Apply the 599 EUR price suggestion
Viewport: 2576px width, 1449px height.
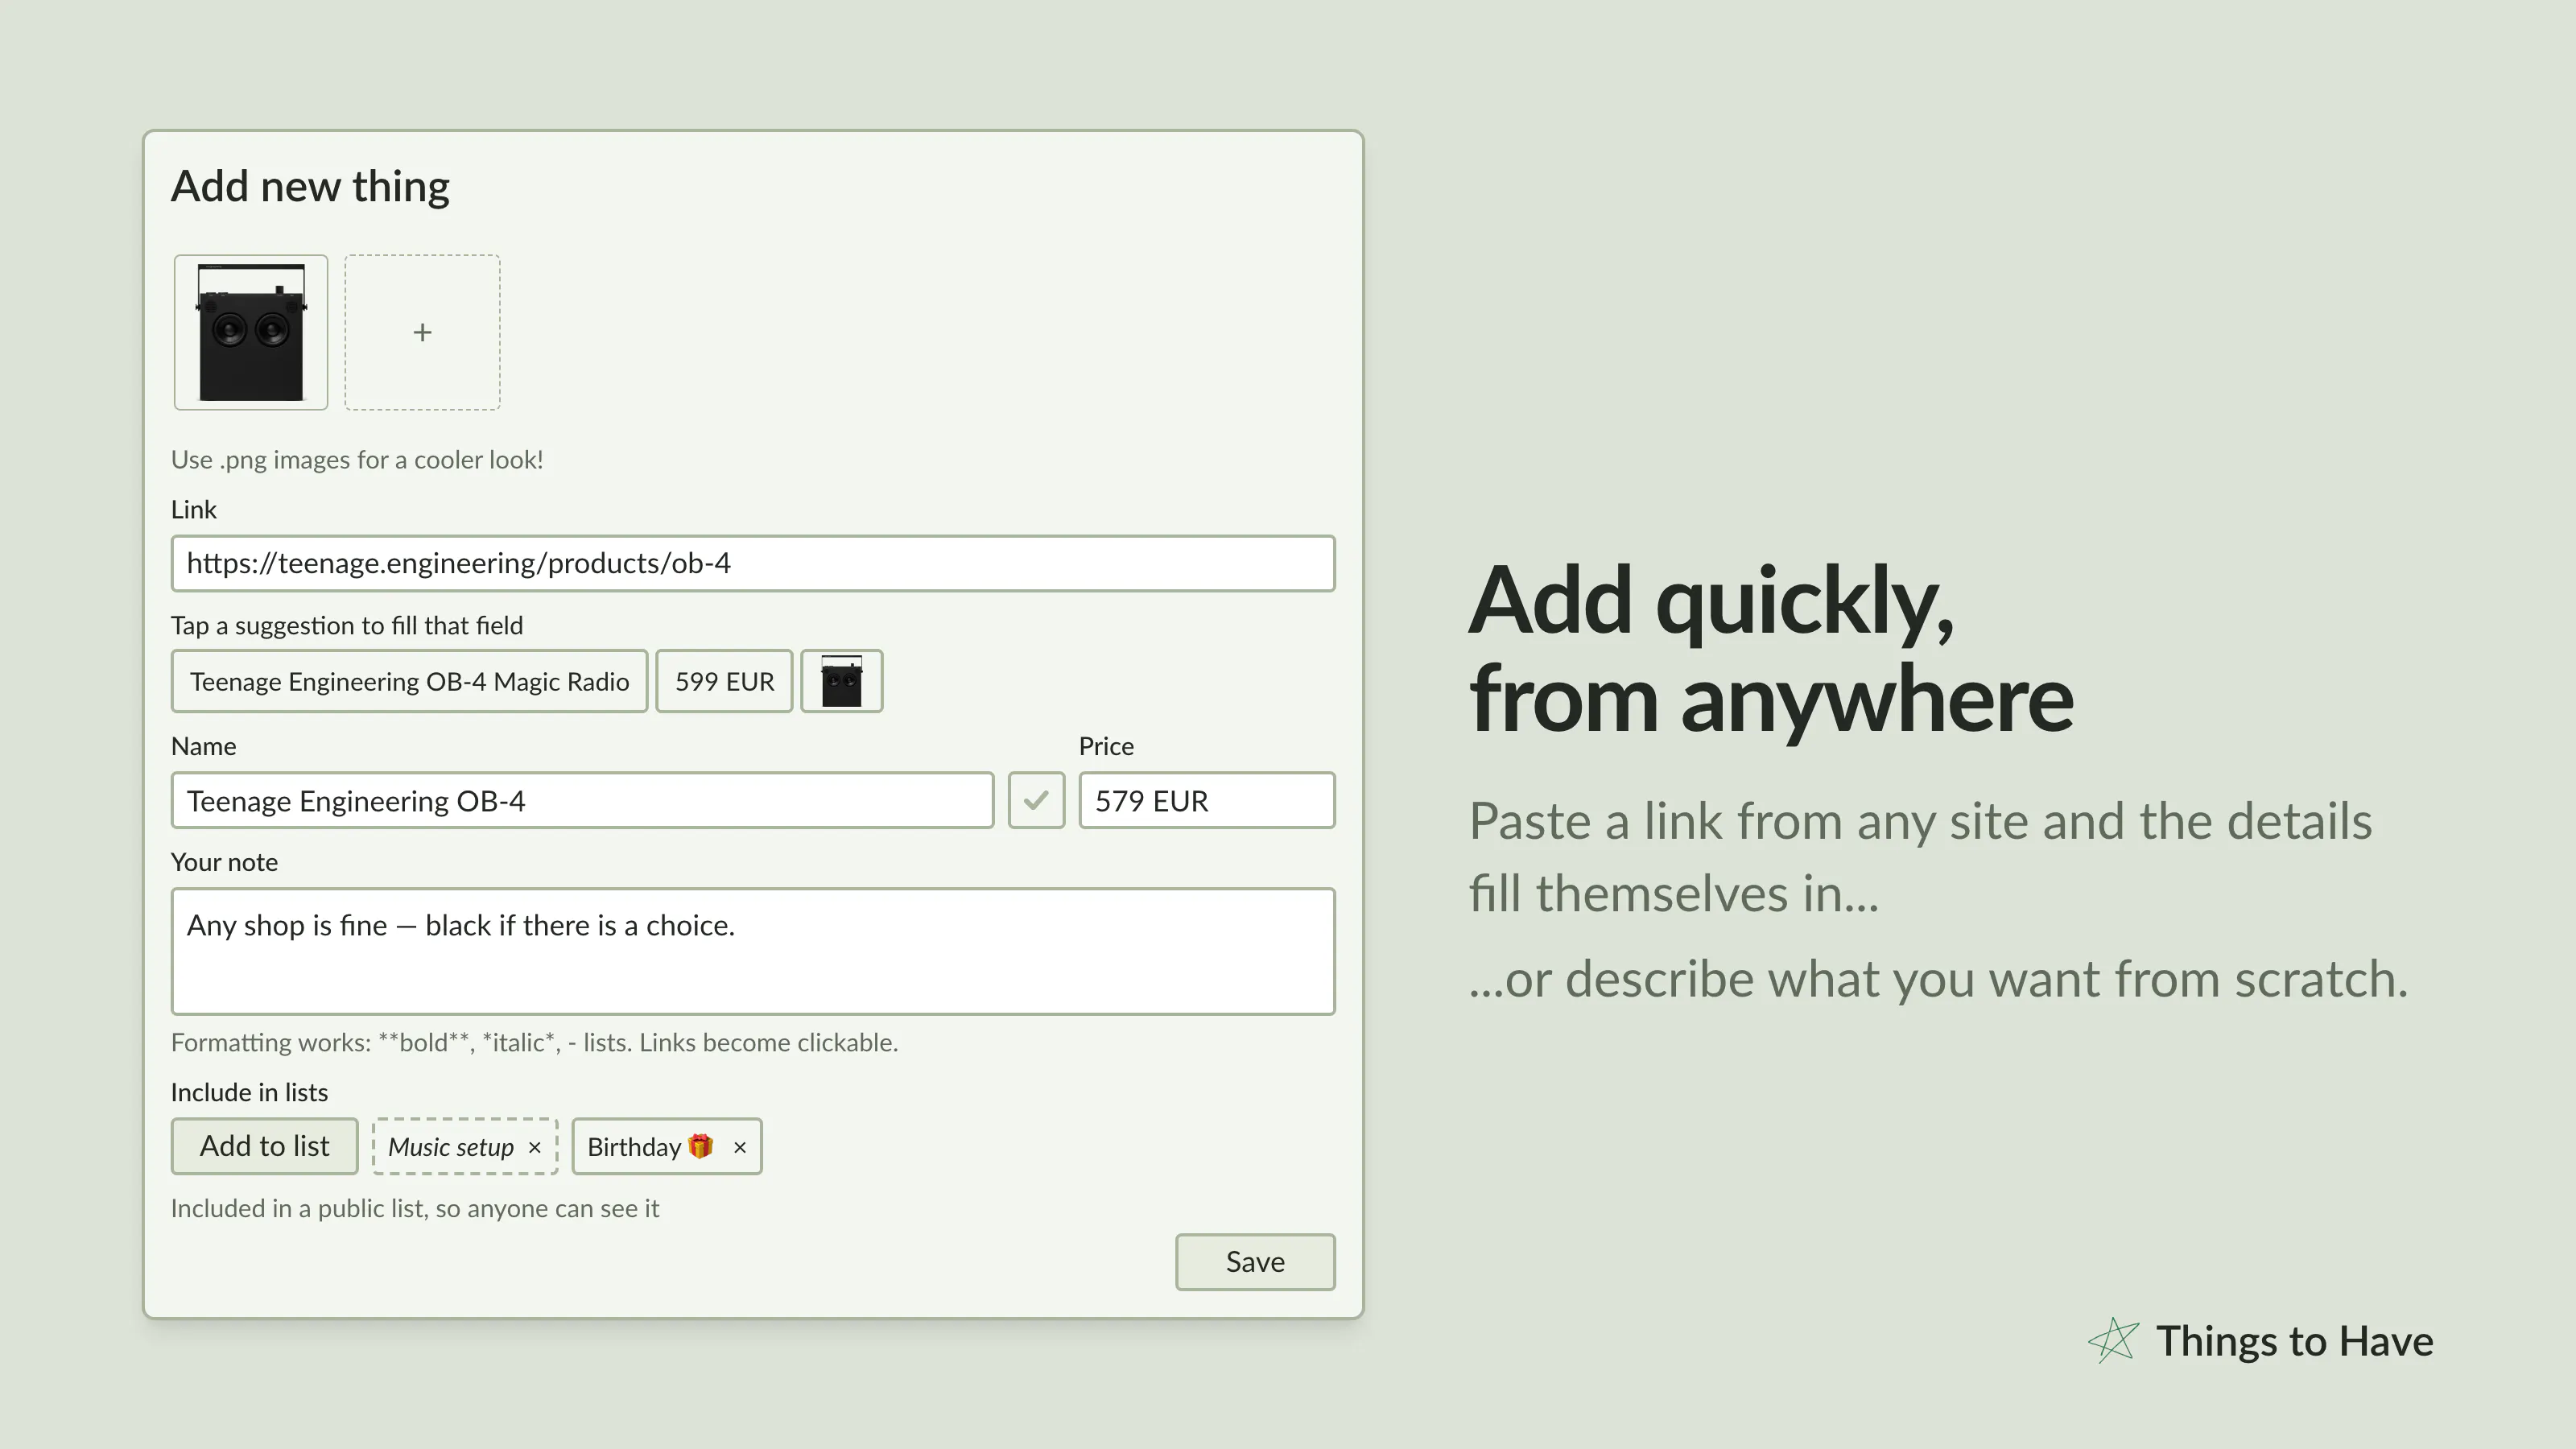pos(724,681)
